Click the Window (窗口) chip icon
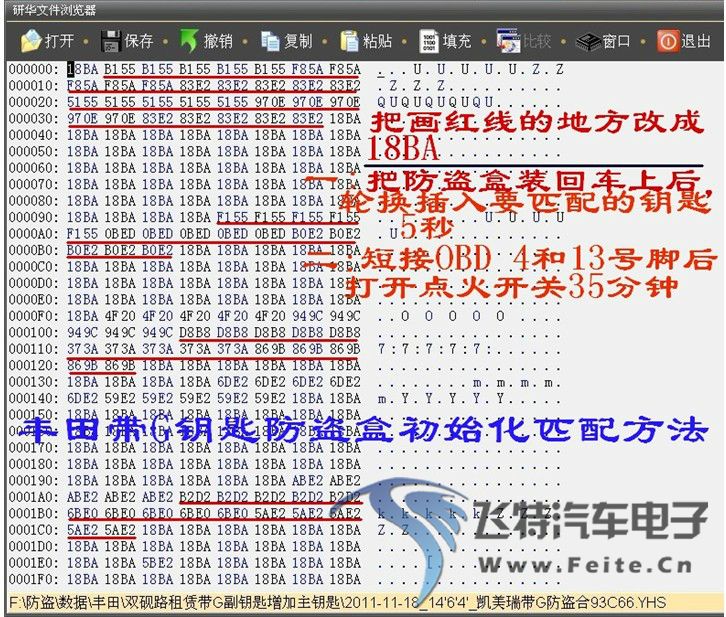726x617 pixels. point(588,42)
